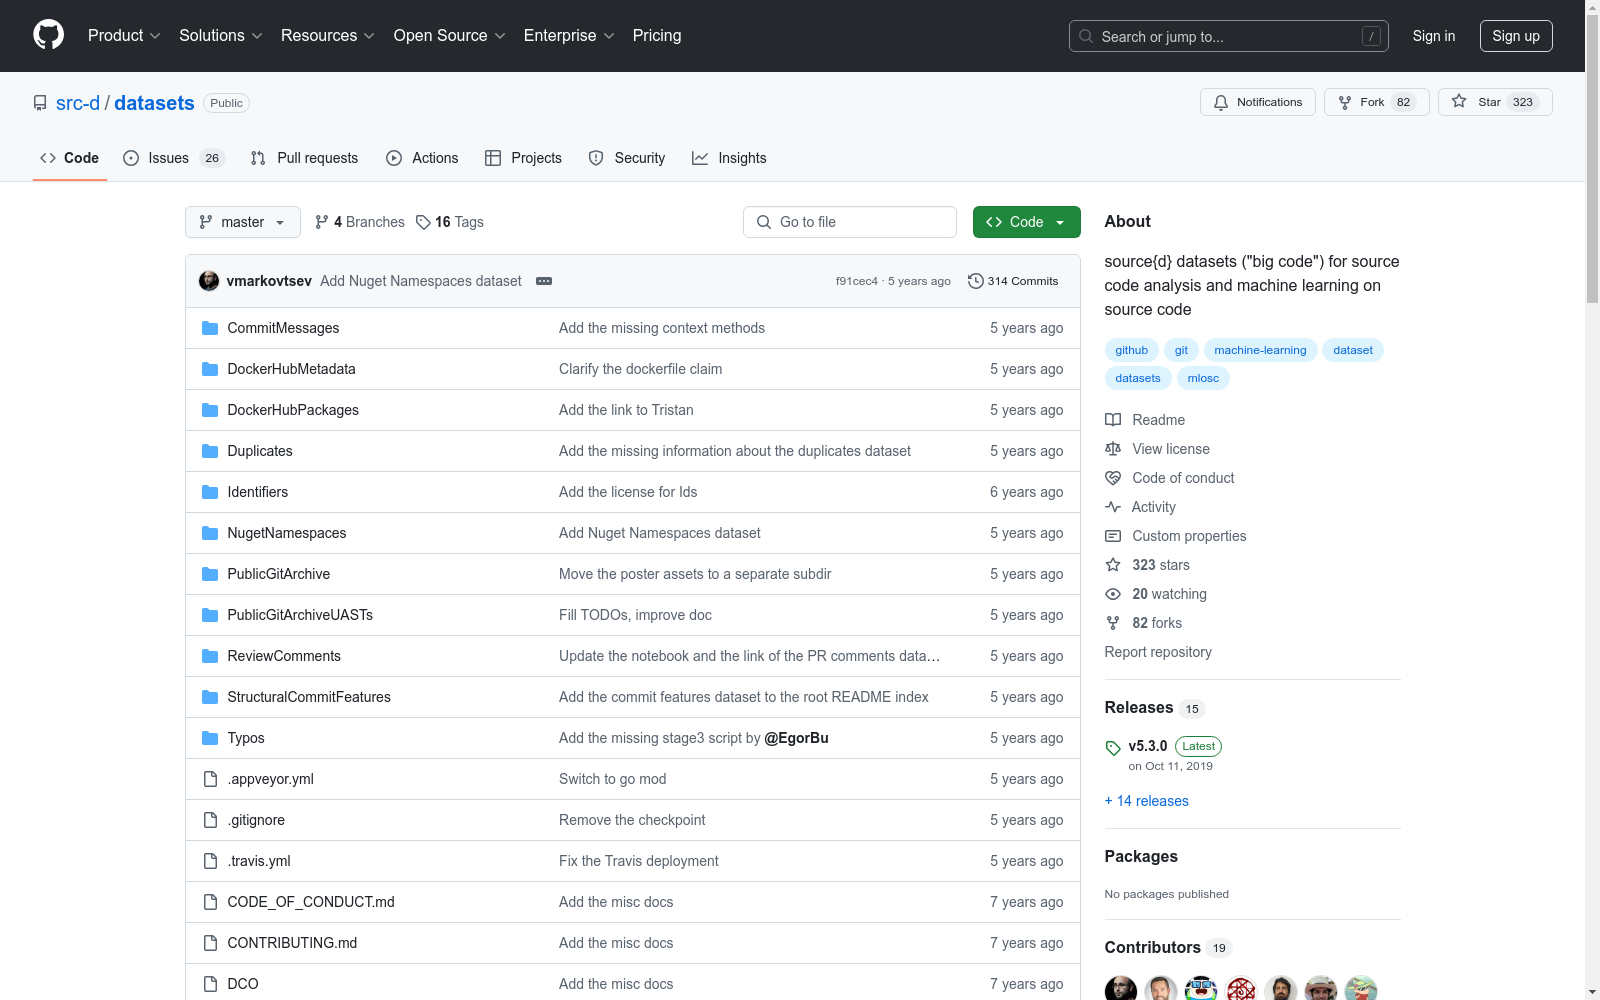Open the Solutions dropdown menu
The height and width of the screenshot is (1000, 1600).
coord(221,36)
